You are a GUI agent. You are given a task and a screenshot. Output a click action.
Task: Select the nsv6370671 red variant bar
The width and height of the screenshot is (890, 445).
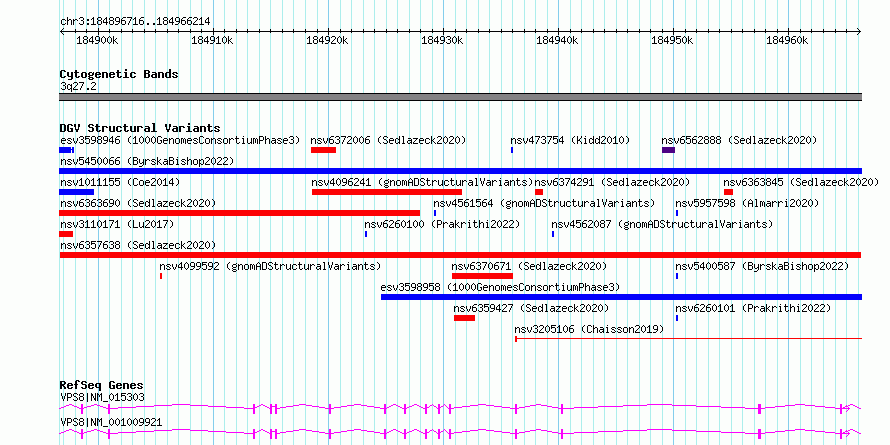pyautogui.click(x=482, y=276)
